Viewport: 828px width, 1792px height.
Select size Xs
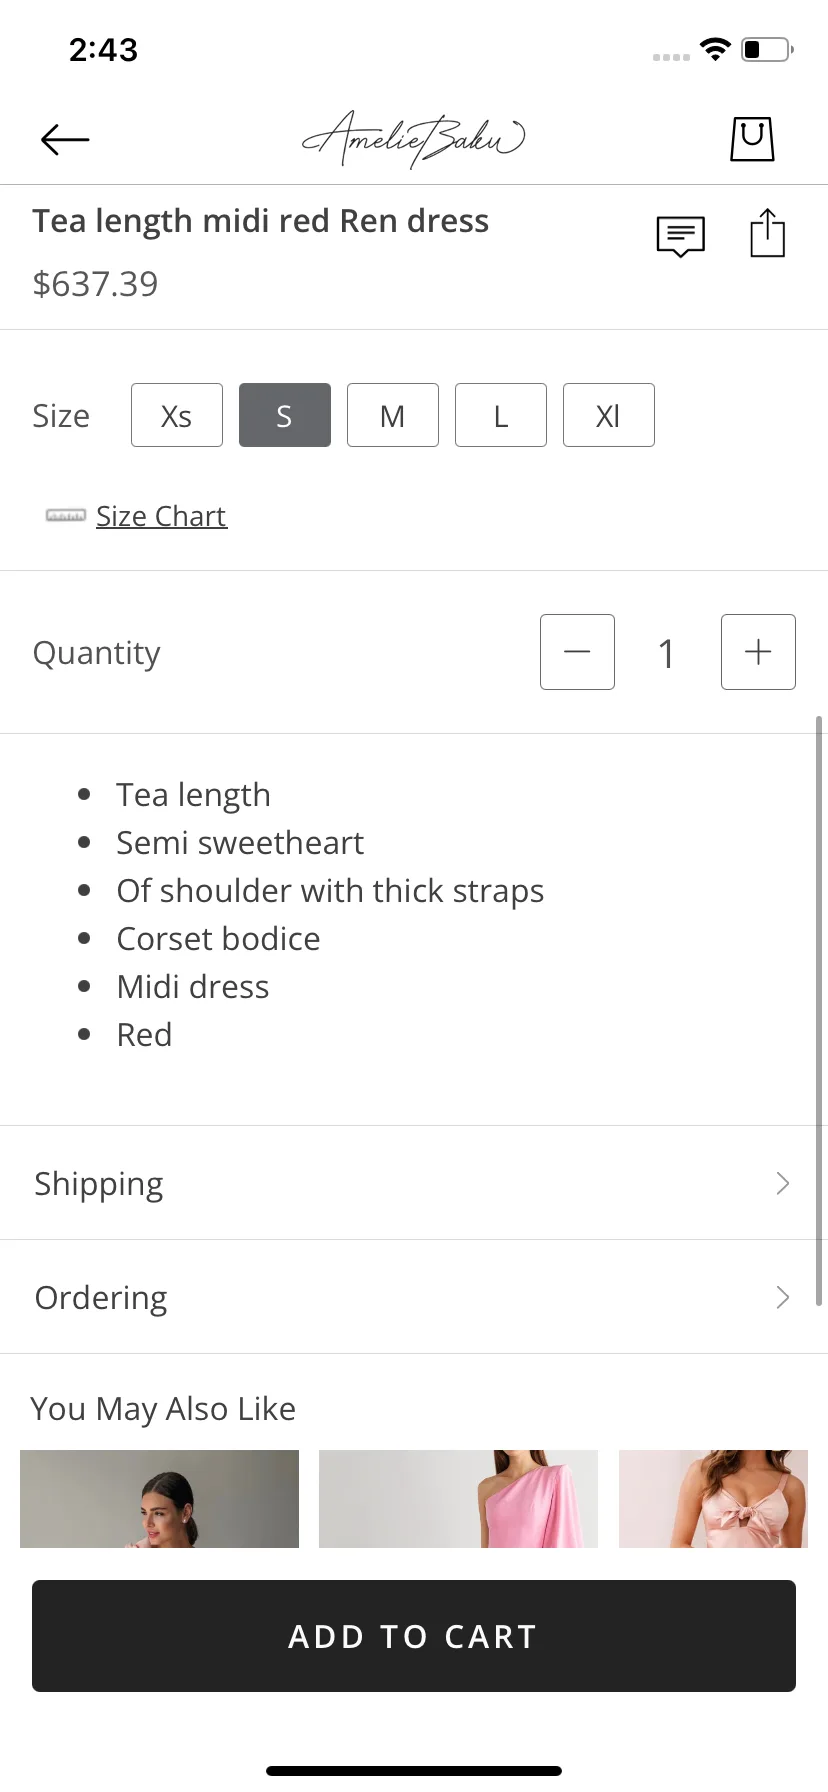coord(177,415)
